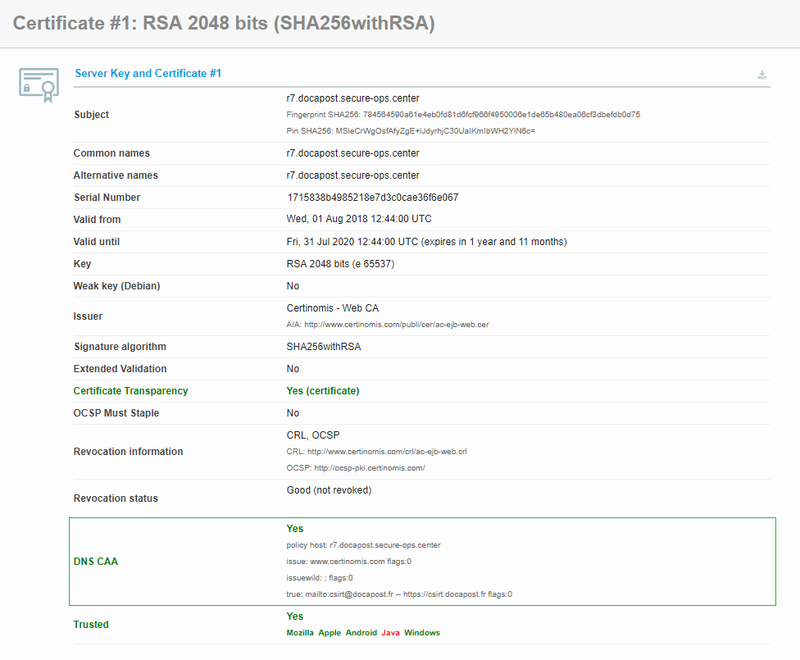Click the Weak key (Debian) 'No' value
This screenshot has height=660, width=800.
(x=293, y=286)
